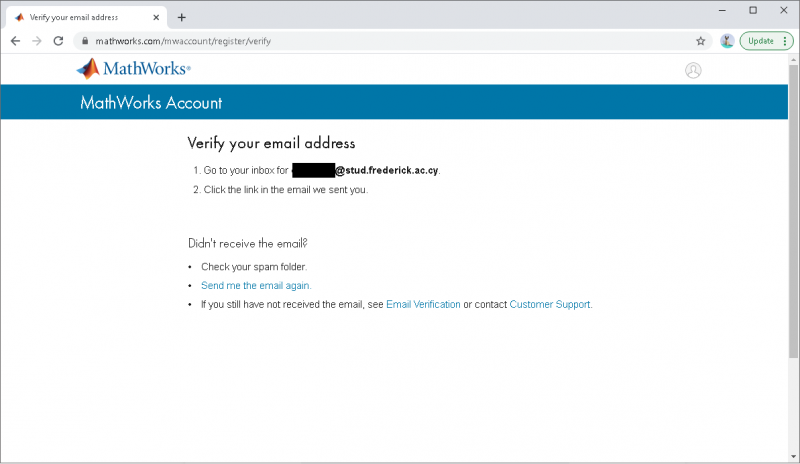This screenshot has height=464, width=800.
Task: Contact Customer Support link
Action: (x=550, y=304)
